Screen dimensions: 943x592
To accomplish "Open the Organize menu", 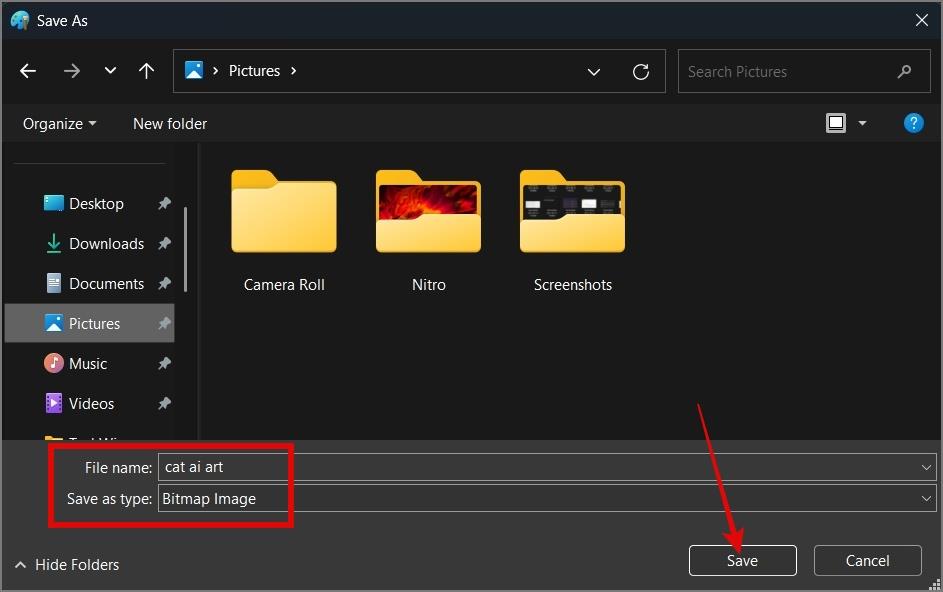I will [x=59, y=124].
